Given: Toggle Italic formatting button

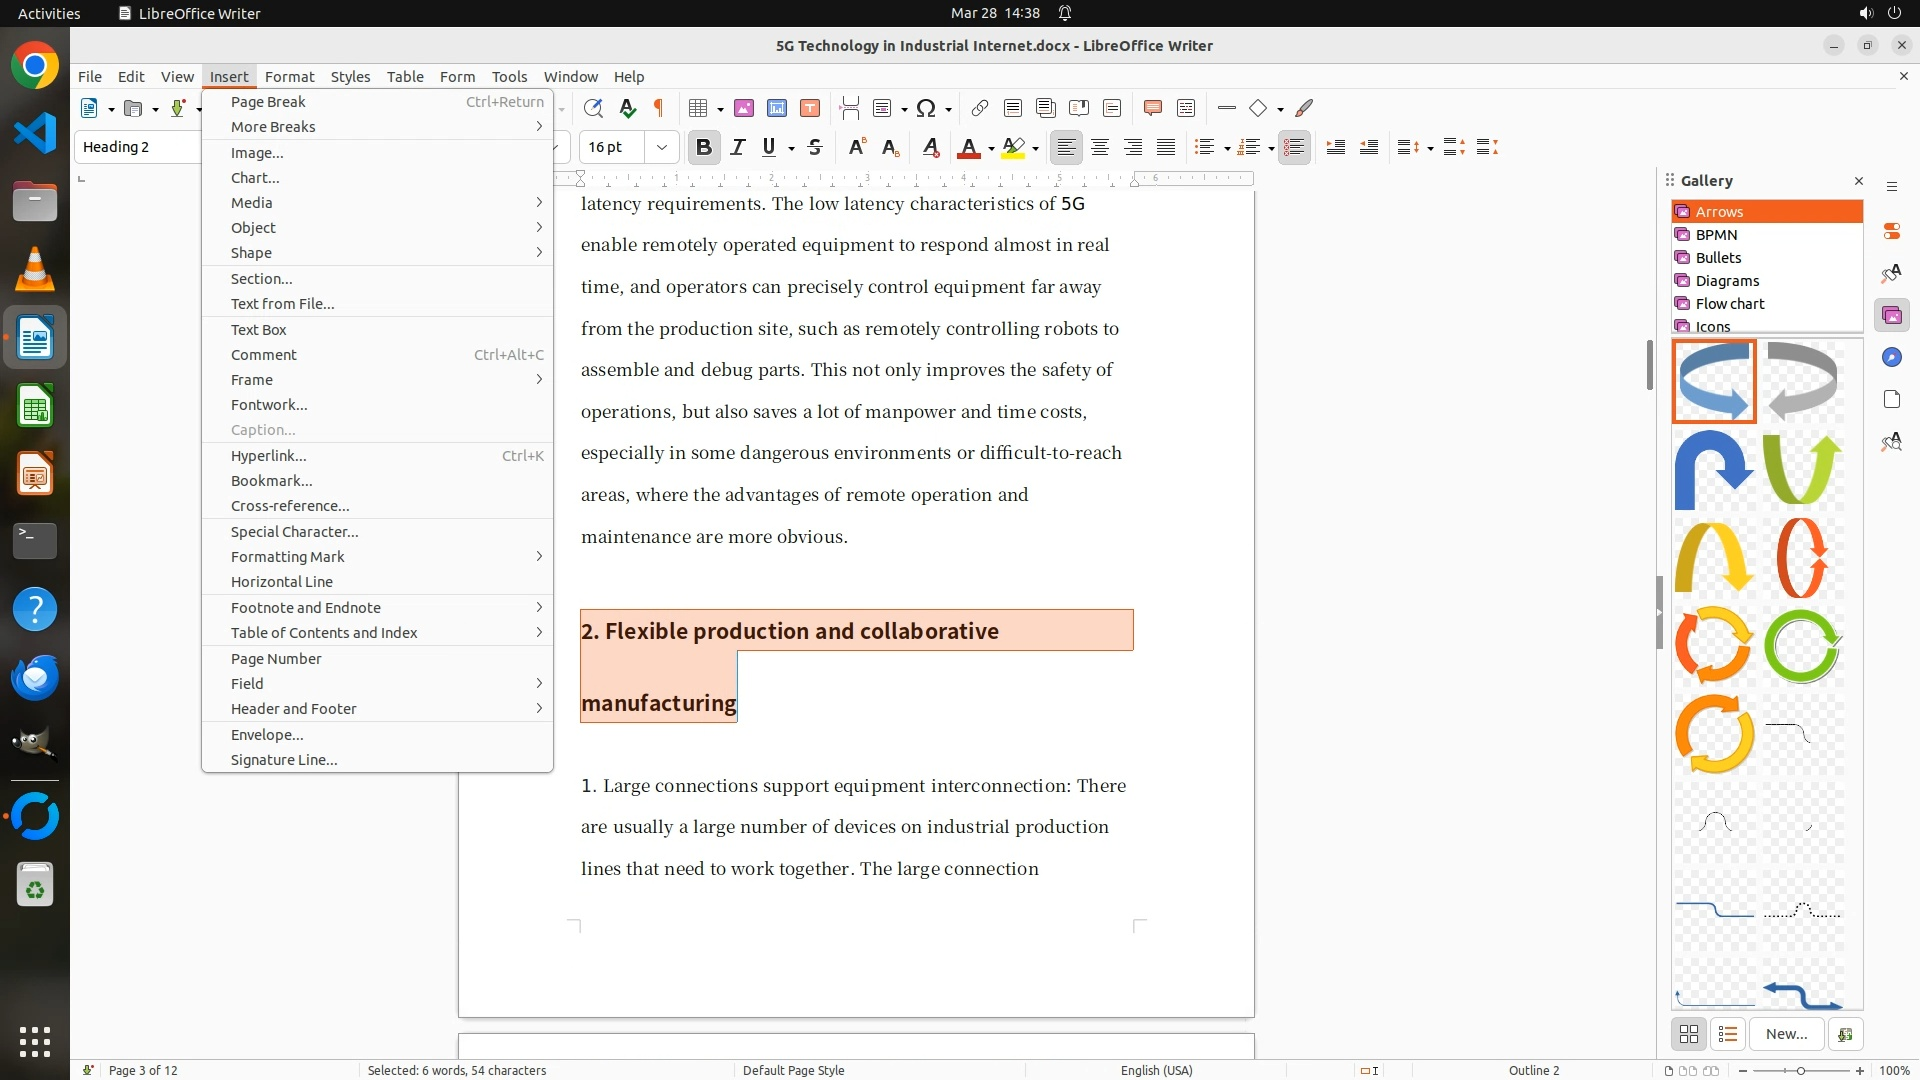Looking at the screenshot, I should pos(737,147).
